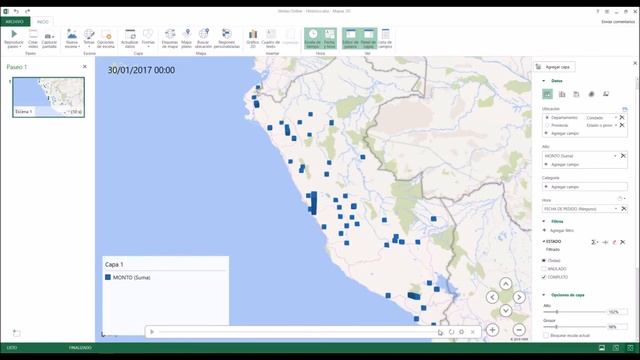Viewport: 640px width, 360px height.
Task: Select Escena 1 thumbnail
Action: tap(49, 97)
